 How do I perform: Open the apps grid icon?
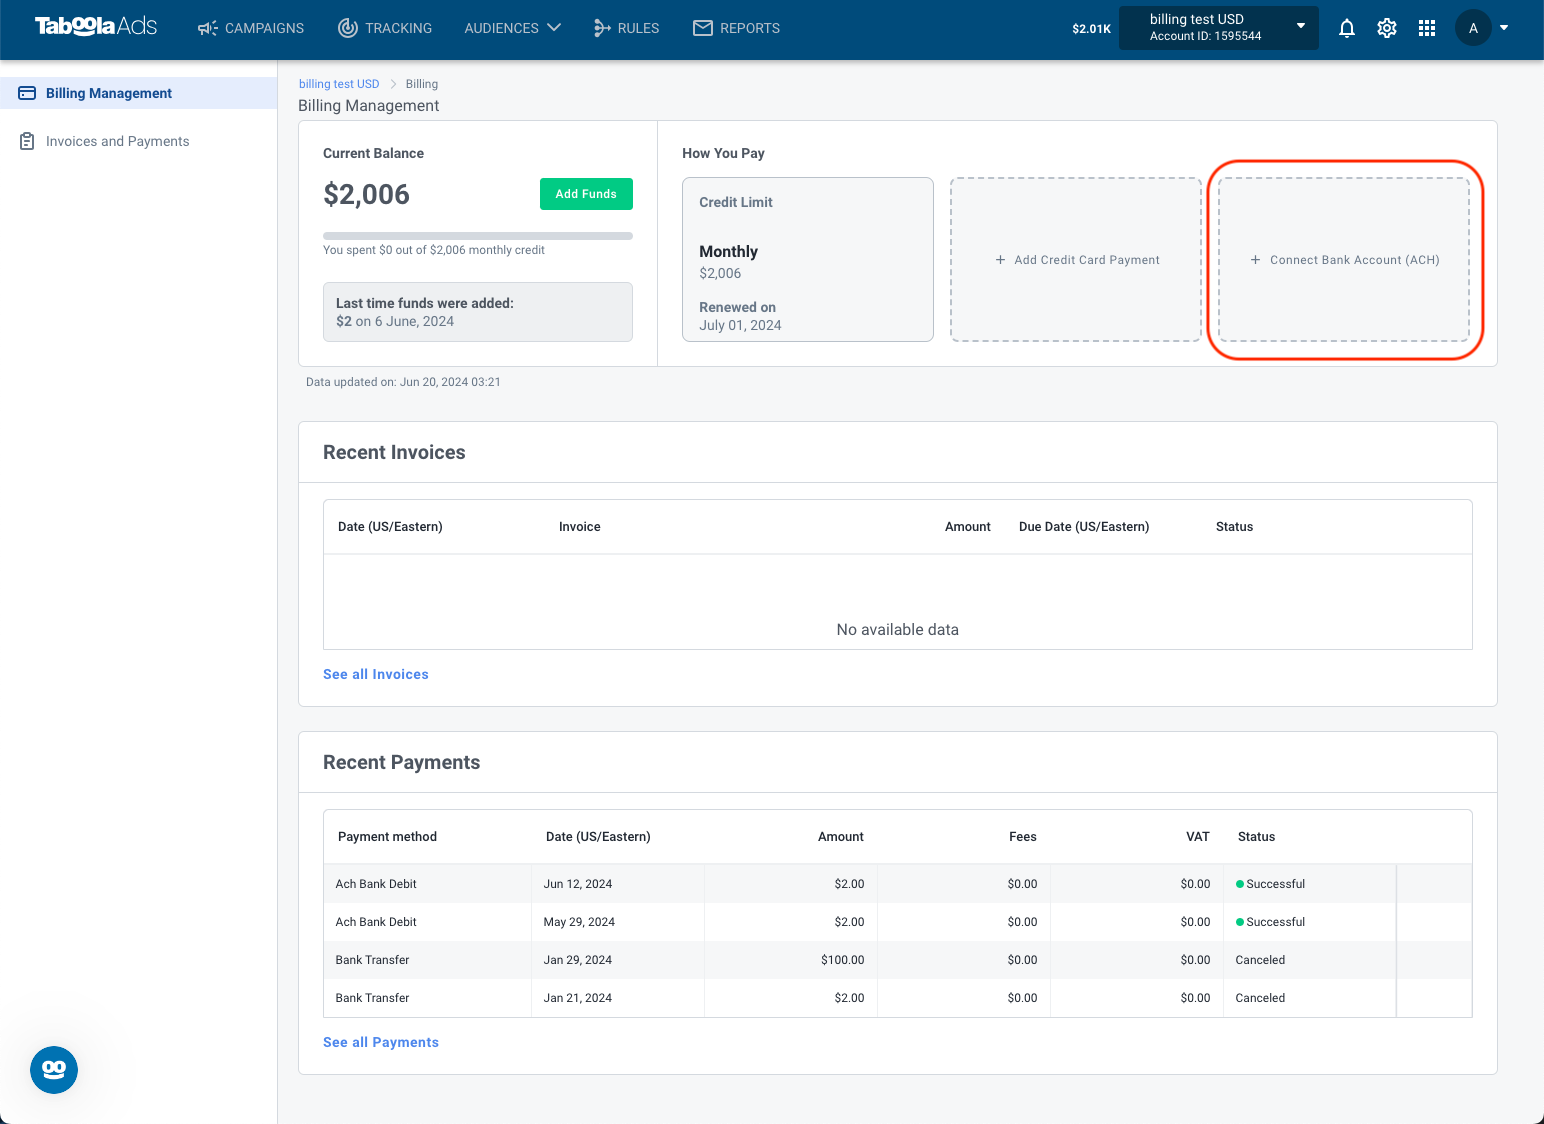(1427, 28)
